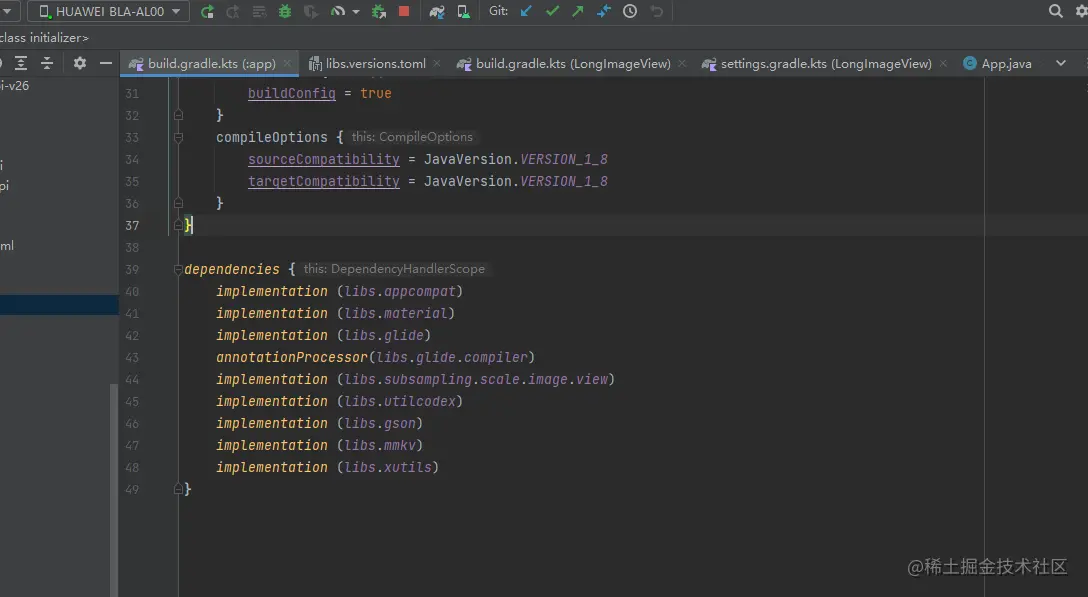Image resolution: width=1088 pixels, height=597 pixels.
Task: Click Git Update Project blue arrow
Action: (x=526, y=11)
